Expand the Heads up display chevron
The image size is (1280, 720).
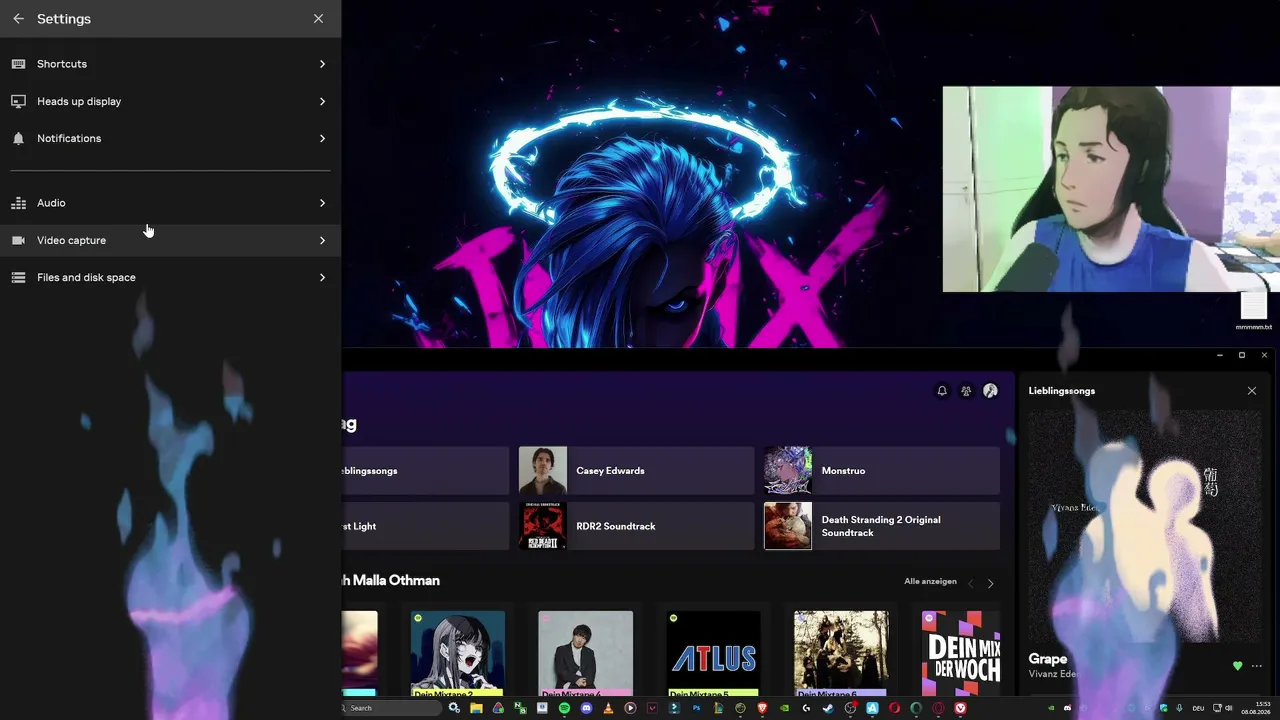click(x=322, y=101)
